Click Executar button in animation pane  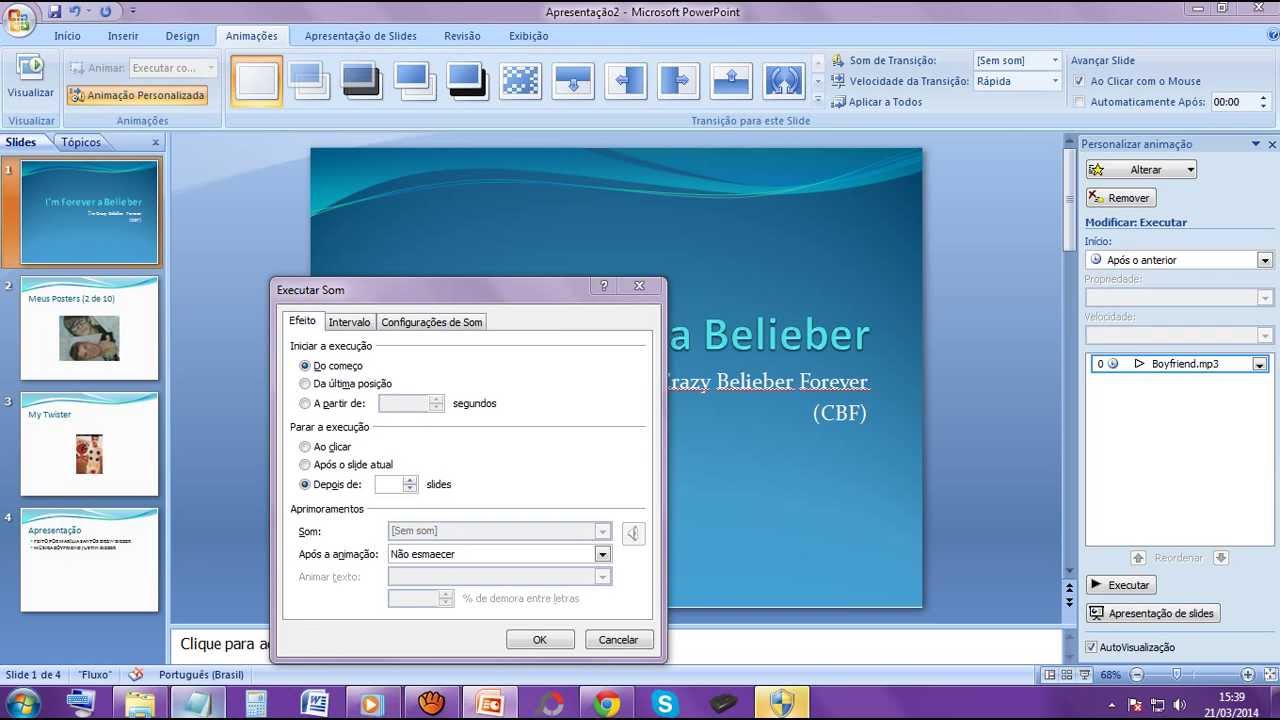[x=1121, y=585]
